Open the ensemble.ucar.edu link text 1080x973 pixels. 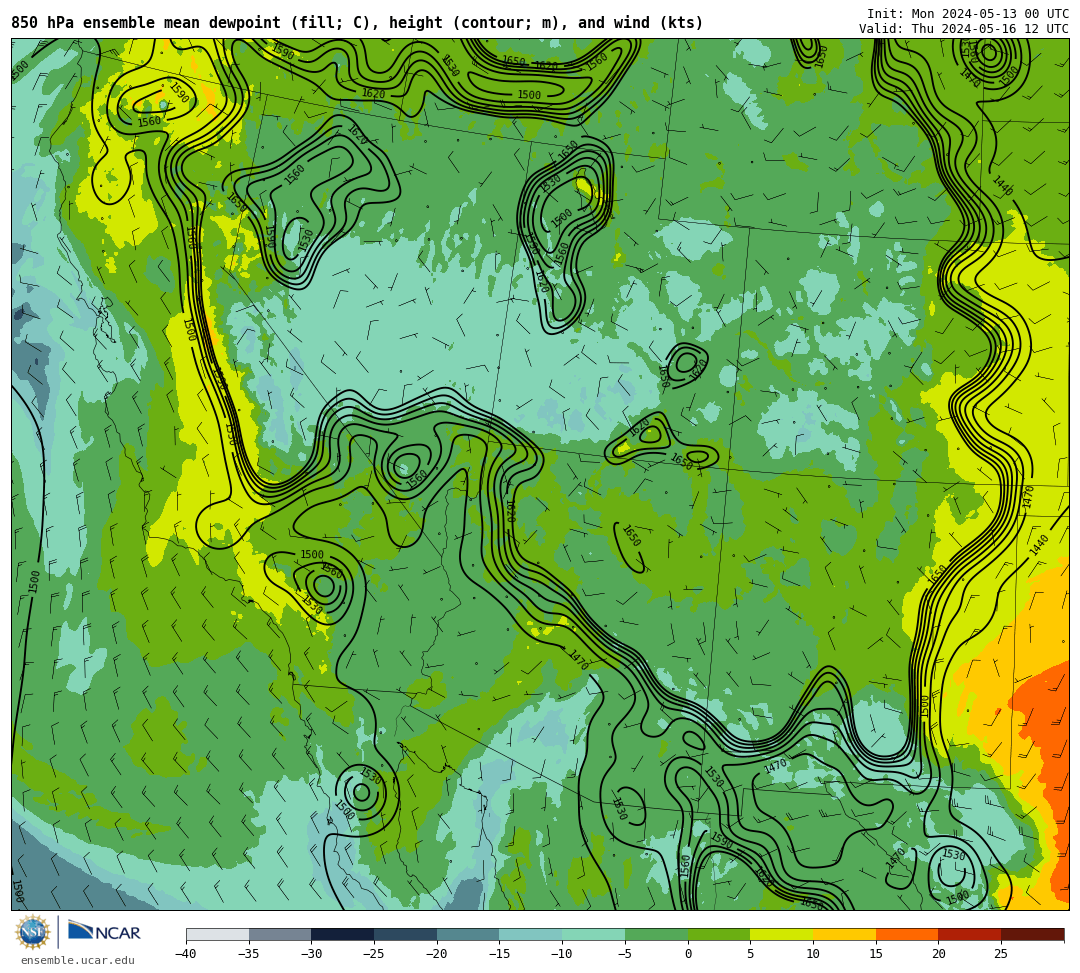(78, 960)
